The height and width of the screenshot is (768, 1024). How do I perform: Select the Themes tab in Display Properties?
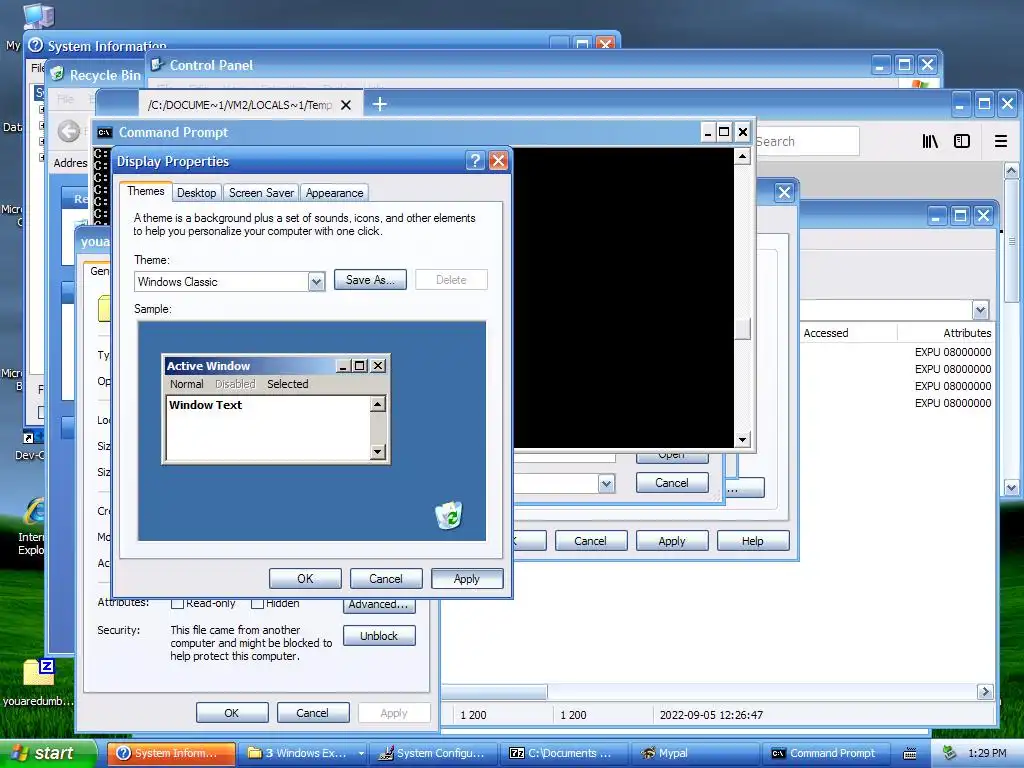(x=146, y=191)
